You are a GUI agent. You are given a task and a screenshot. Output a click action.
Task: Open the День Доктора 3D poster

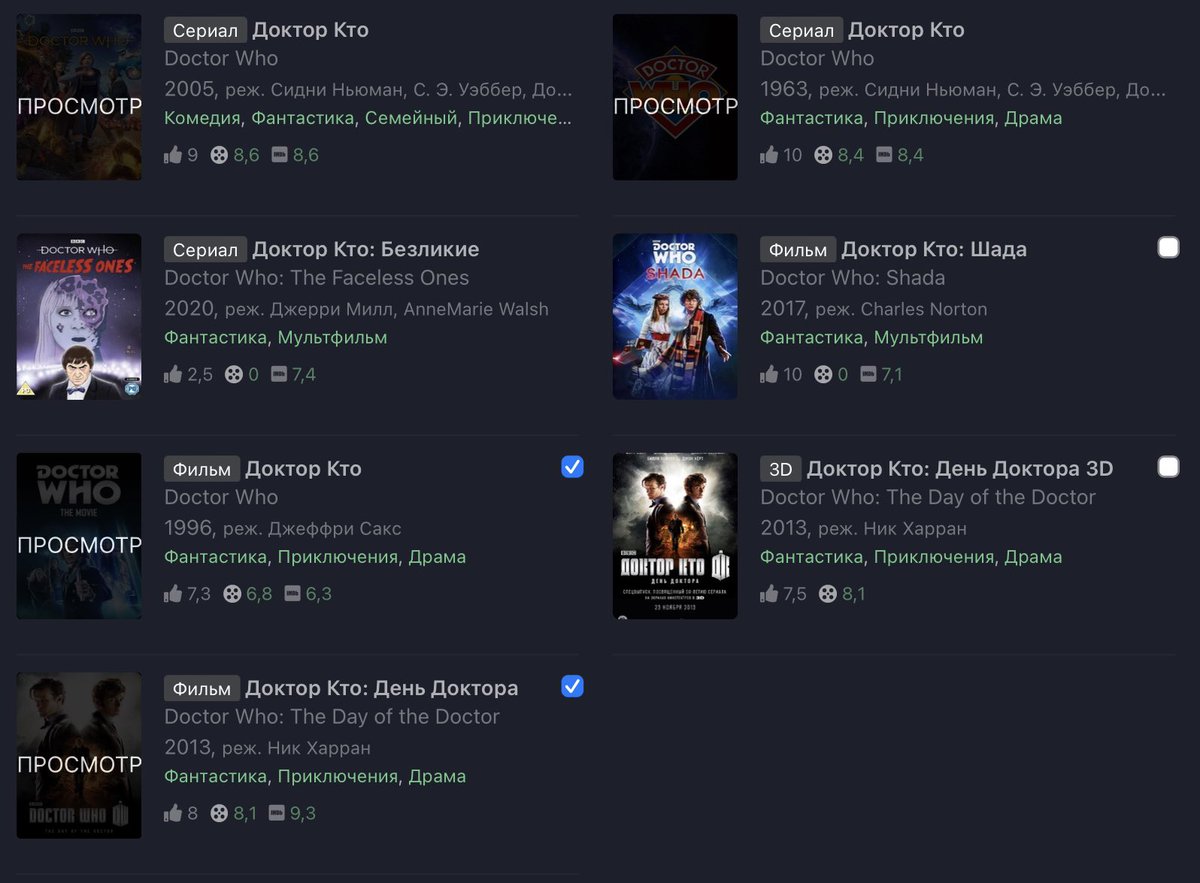(675, 536)
